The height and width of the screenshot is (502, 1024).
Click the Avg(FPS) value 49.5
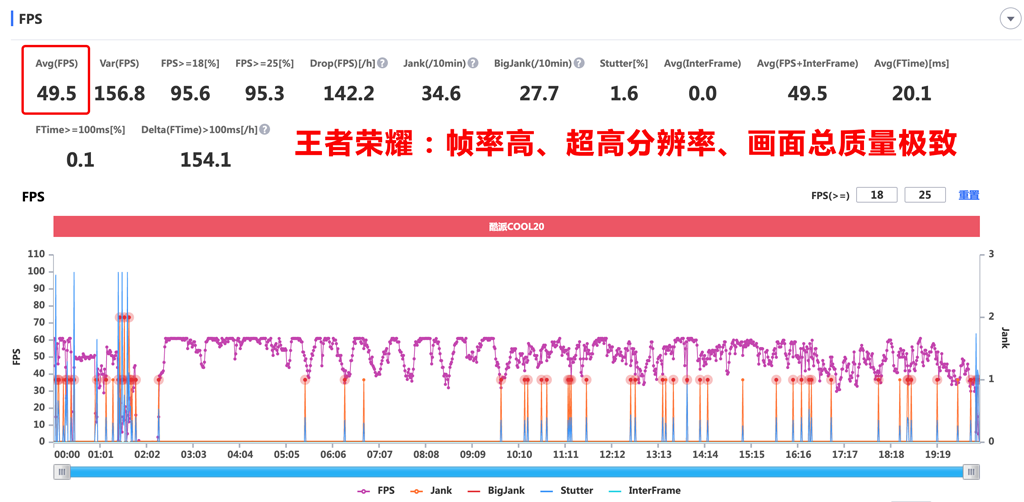56,94
